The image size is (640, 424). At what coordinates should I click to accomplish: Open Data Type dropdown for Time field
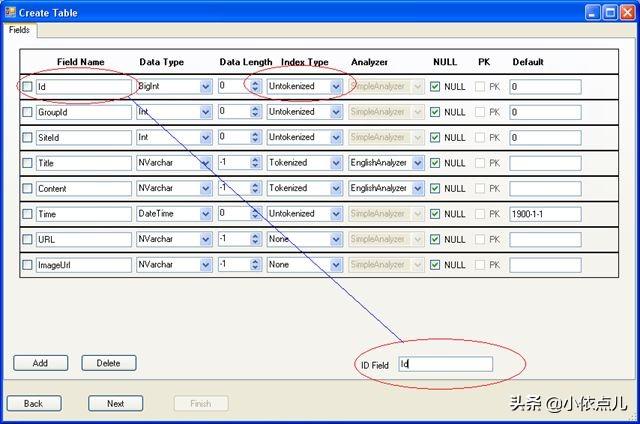[x=205, y=214]
